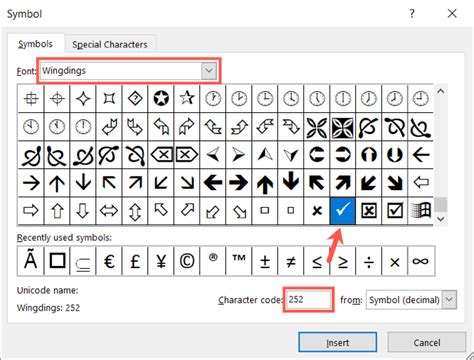Pick the multiplication sign from recent symbols
The height and width of the screenshot is (360, 474).
click(395, 261)
